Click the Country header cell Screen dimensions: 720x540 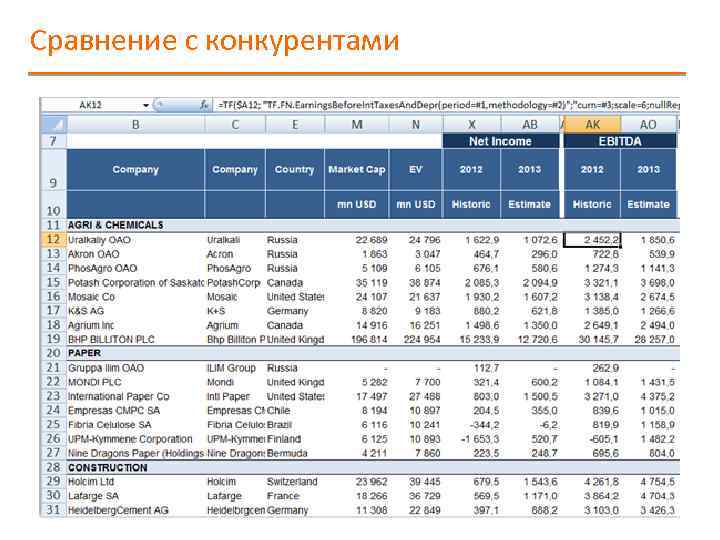295,169
